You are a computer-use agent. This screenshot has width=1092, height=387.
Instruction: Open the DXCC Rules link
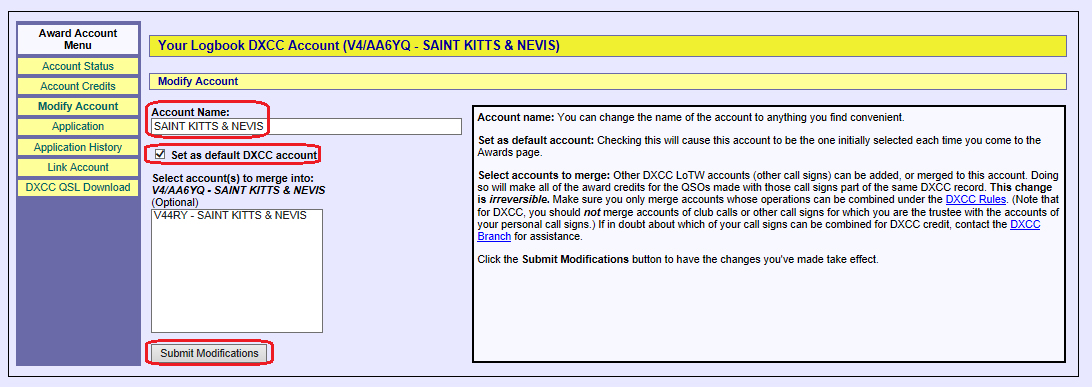point(976,199)
